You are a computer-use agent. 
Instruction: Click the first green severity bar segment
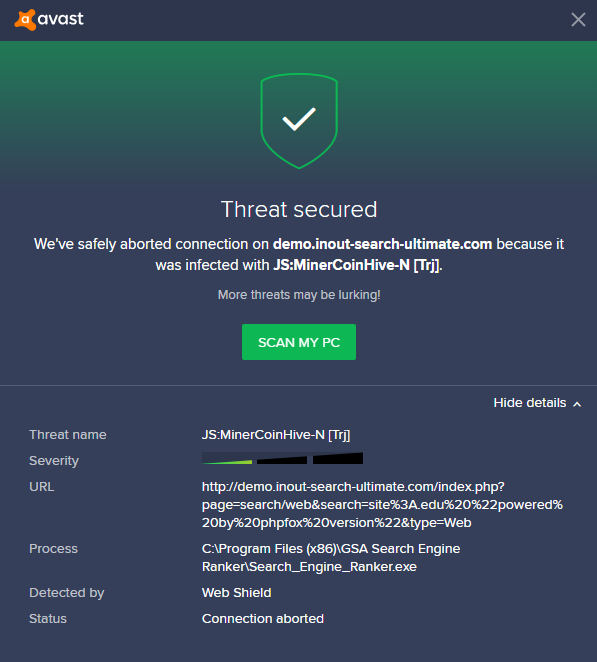(x=227, y=459)
